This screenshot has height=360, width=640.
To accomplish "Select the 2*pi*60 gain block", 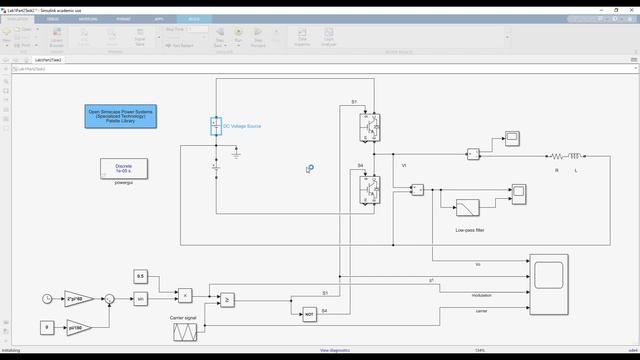I will tap(79, 299).
